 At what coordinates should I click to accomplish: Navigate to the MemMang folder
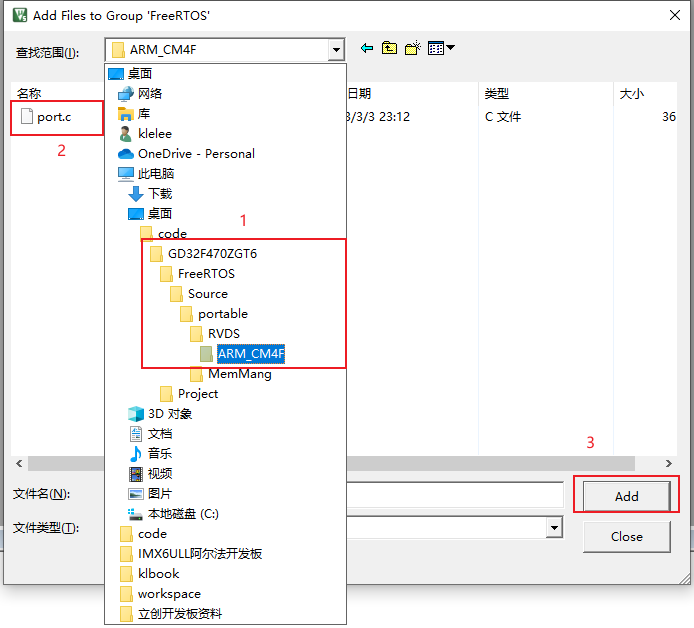coord(239,374)
